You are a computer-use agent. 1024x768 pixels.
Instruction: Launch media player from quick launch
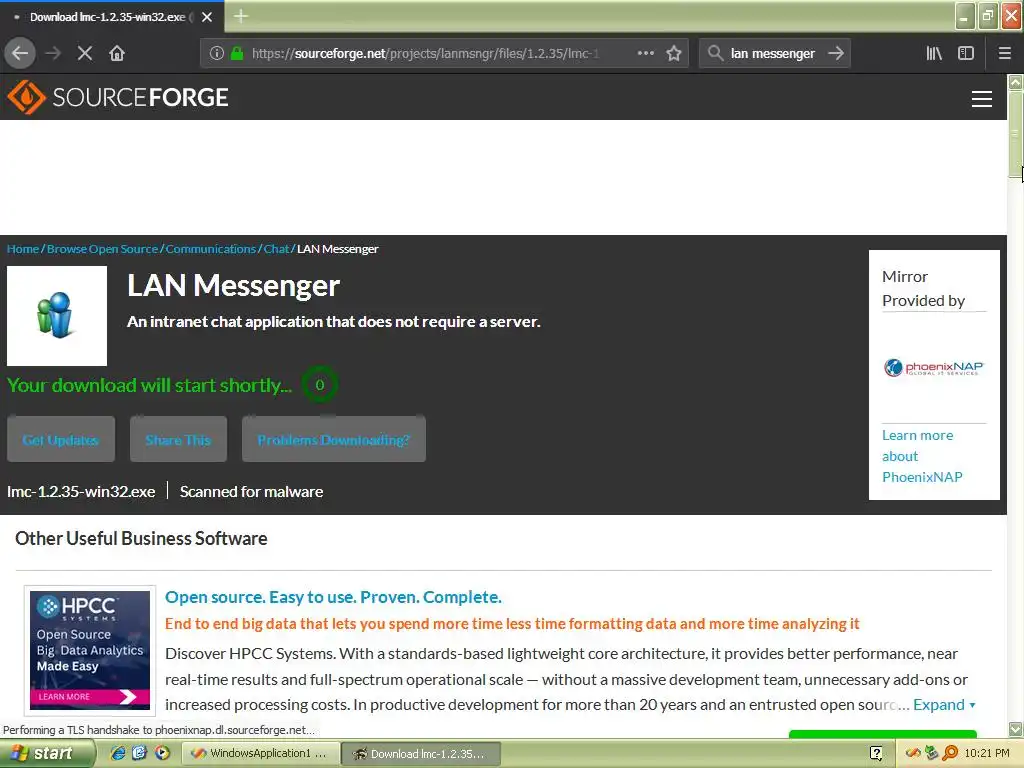pyautogui.click(x=161, y=753)
